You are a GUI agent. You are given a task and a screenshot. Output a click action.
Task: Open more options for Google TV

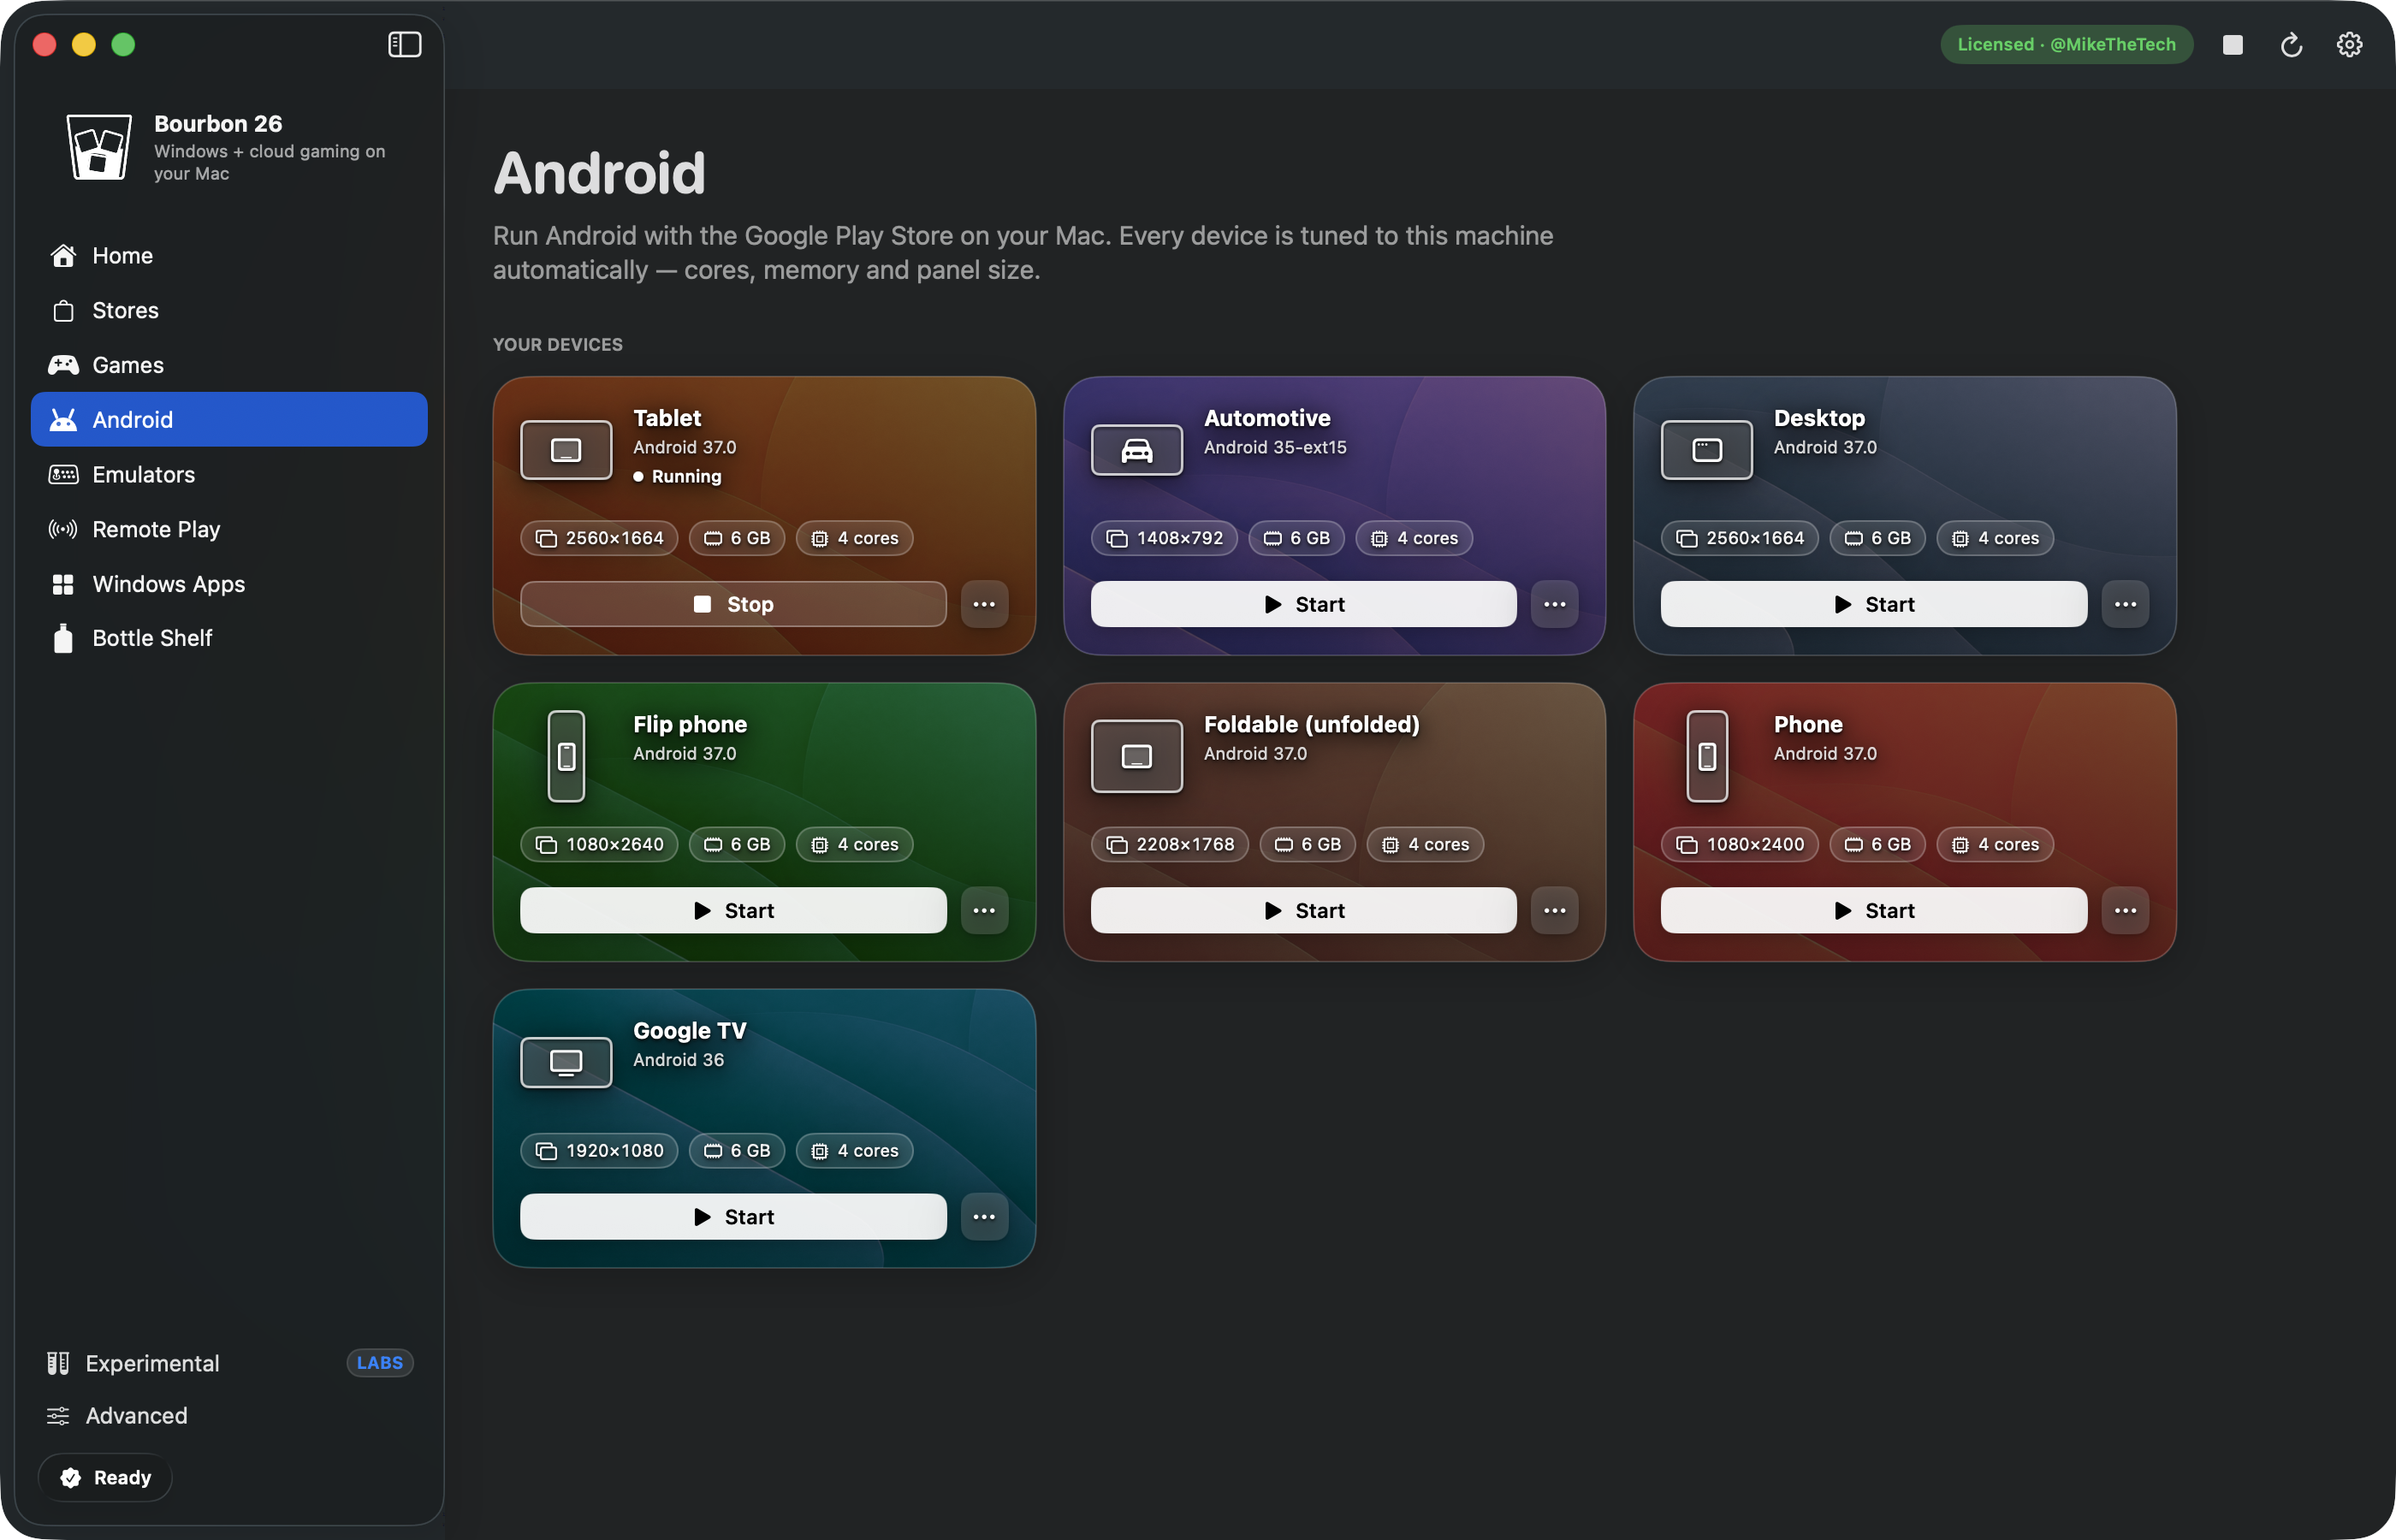tap(984, 1216)
